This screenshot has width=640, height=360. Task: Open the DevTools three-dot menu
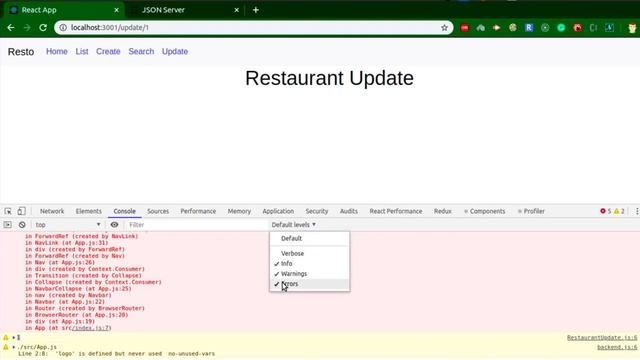[637, 211]
